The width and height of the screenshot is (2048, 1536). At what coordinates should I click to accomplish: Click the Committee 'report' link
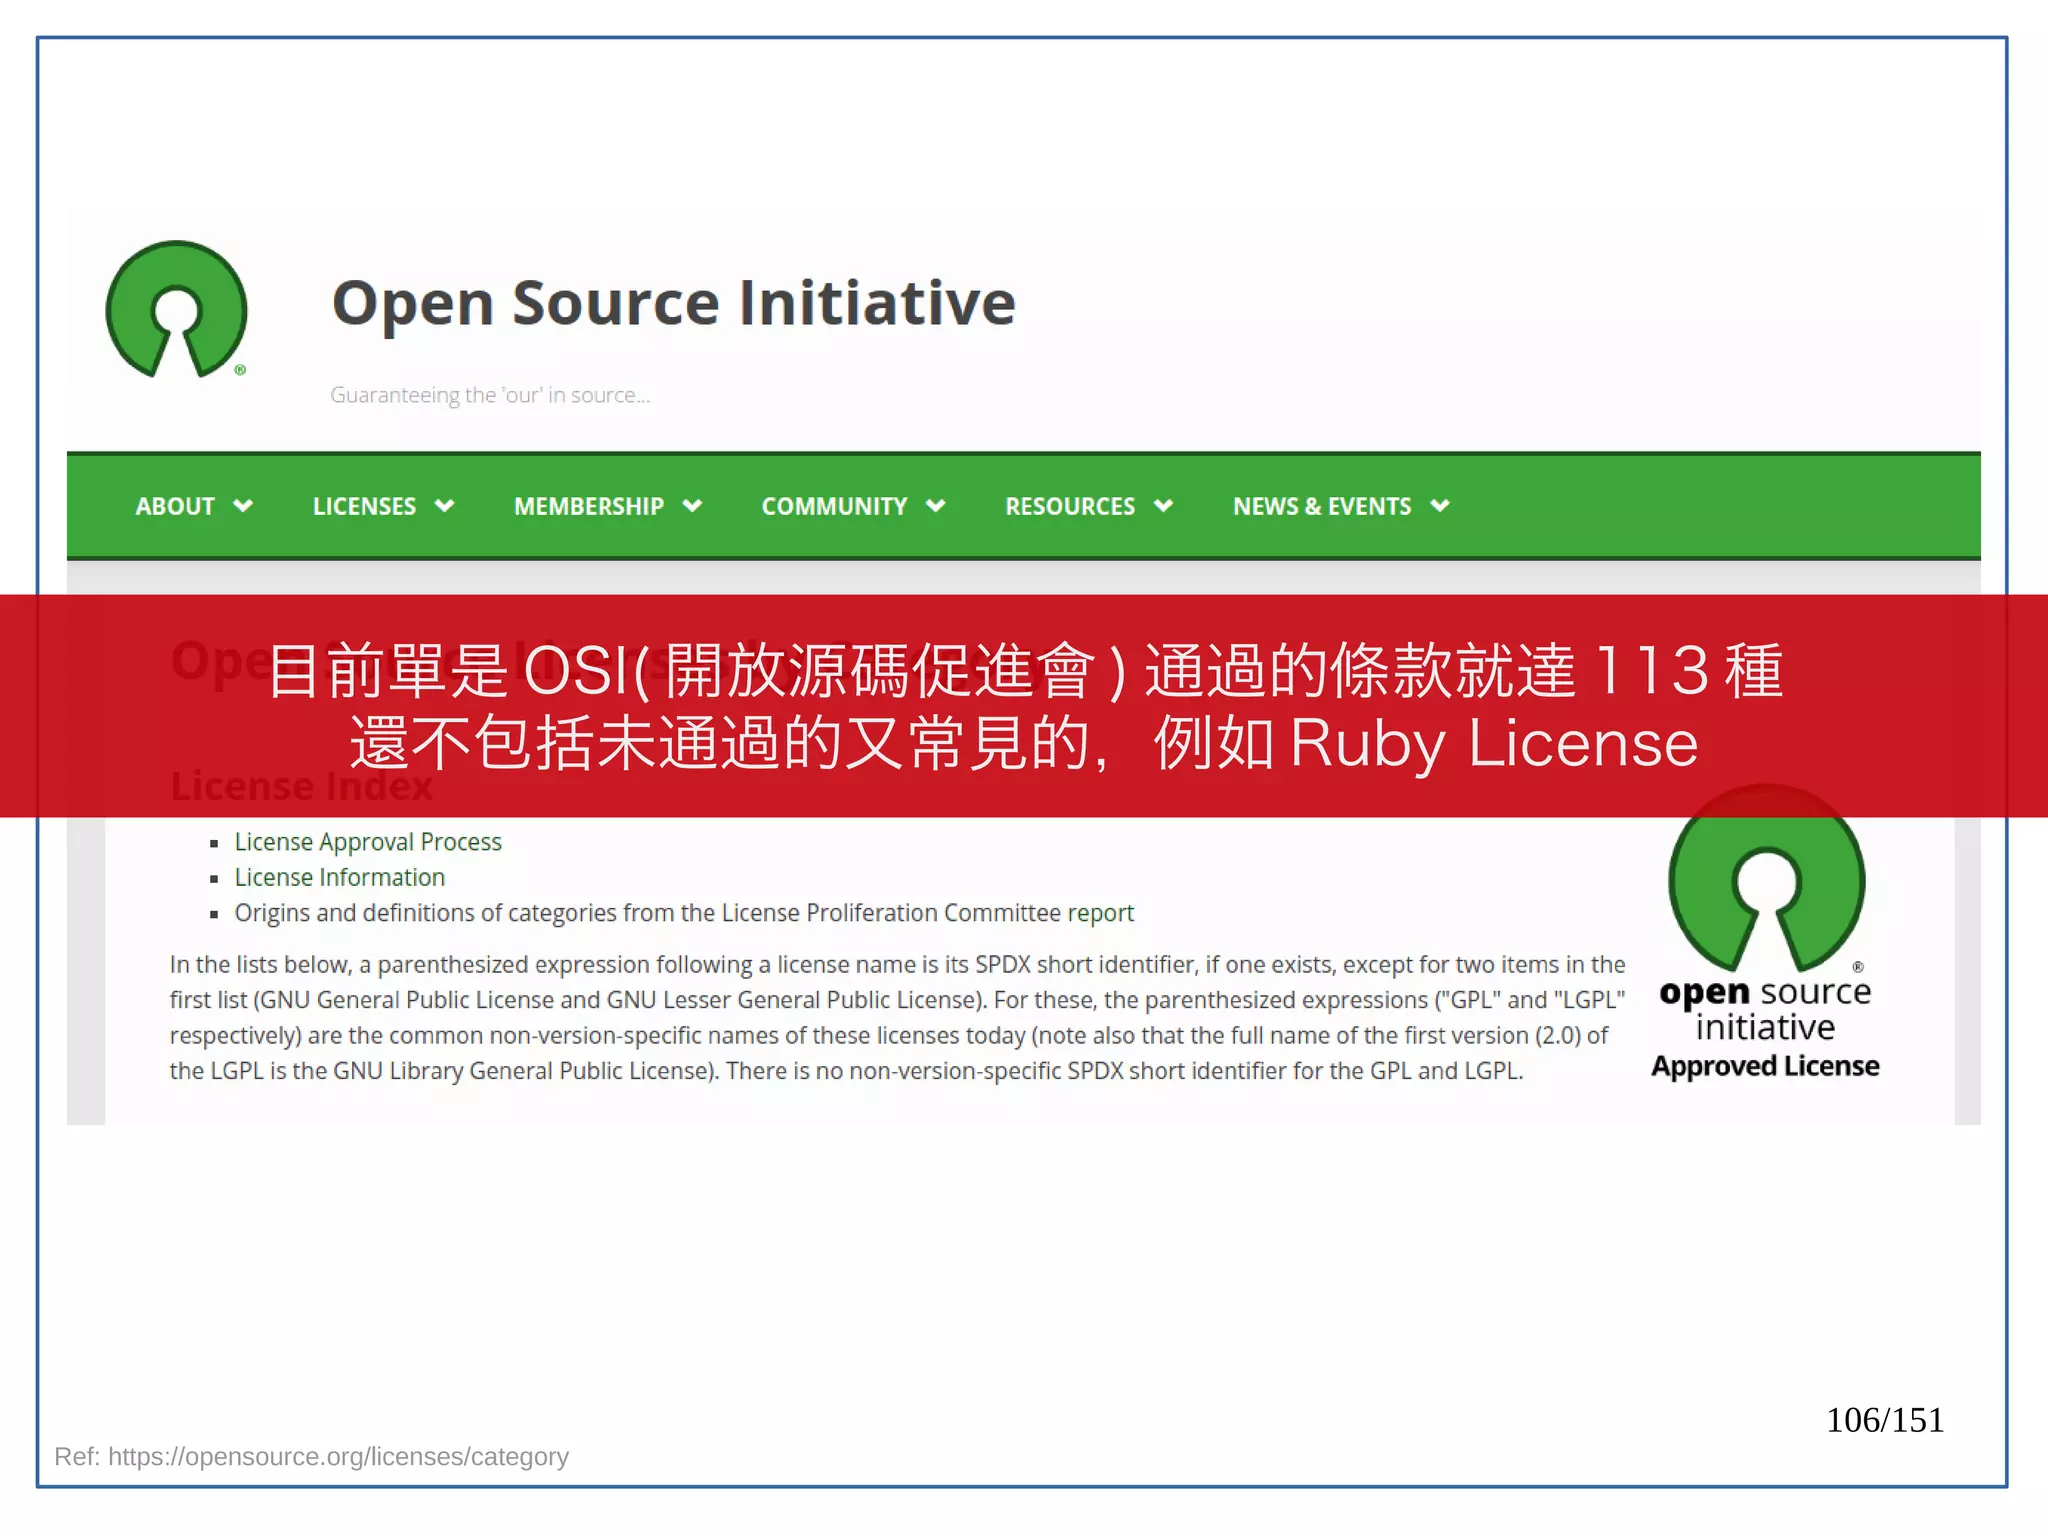coord(1100,913)
